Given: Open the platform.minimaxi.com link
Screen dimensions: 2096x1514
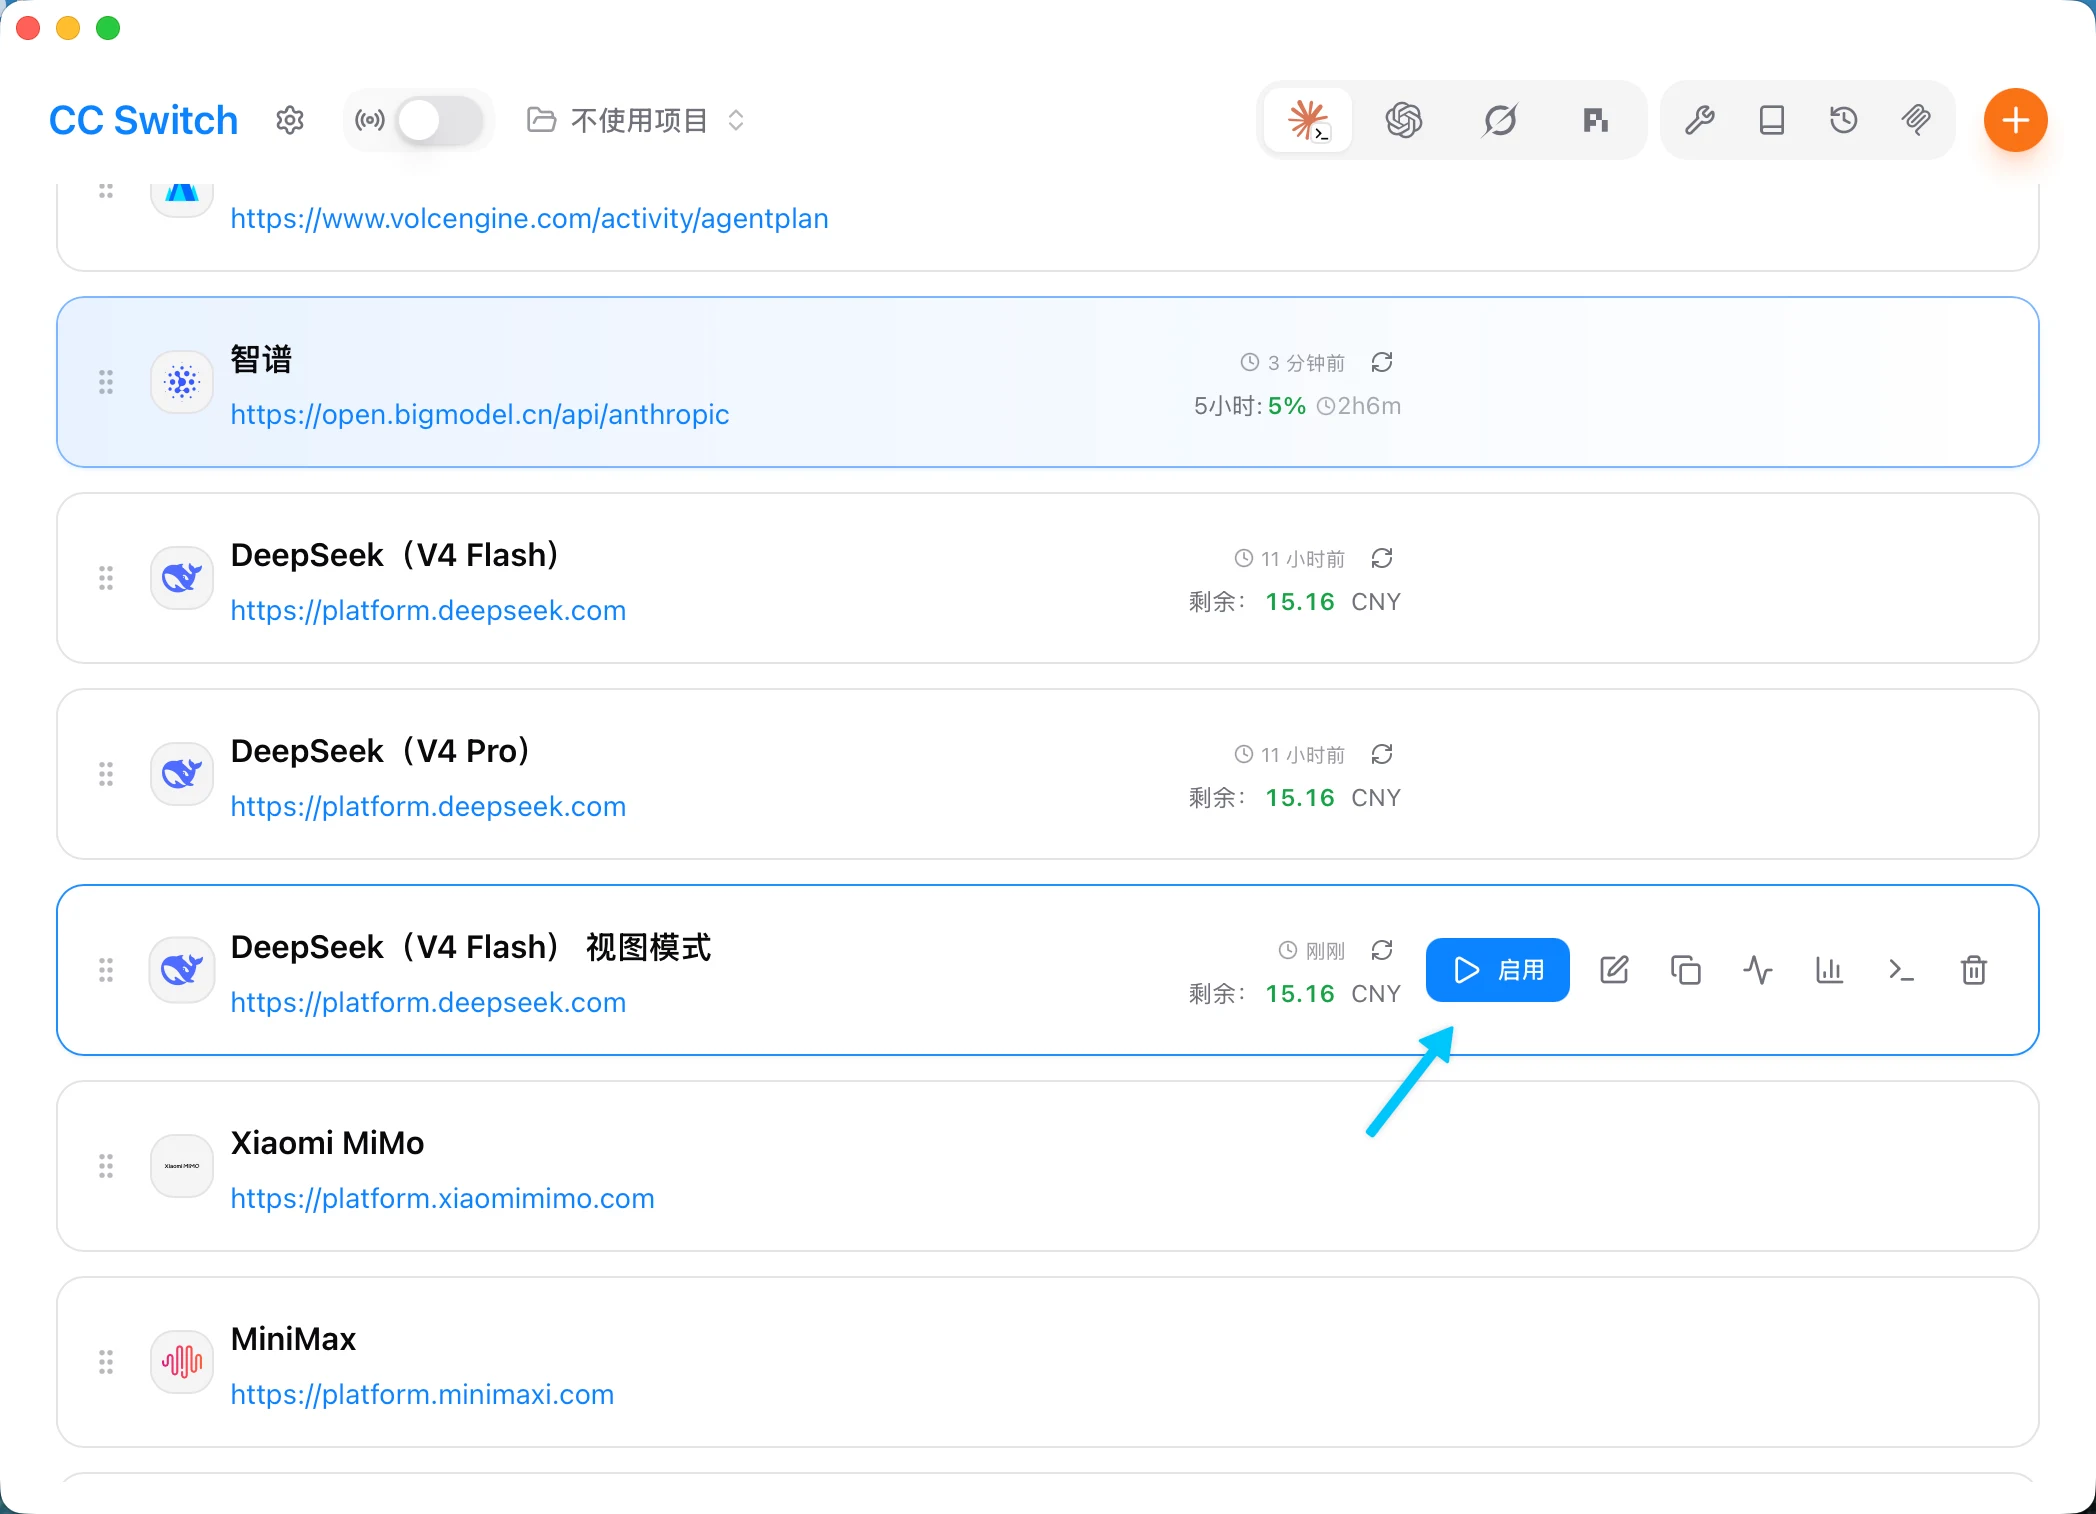Looking at the screenshot, I should (422, 1394).
